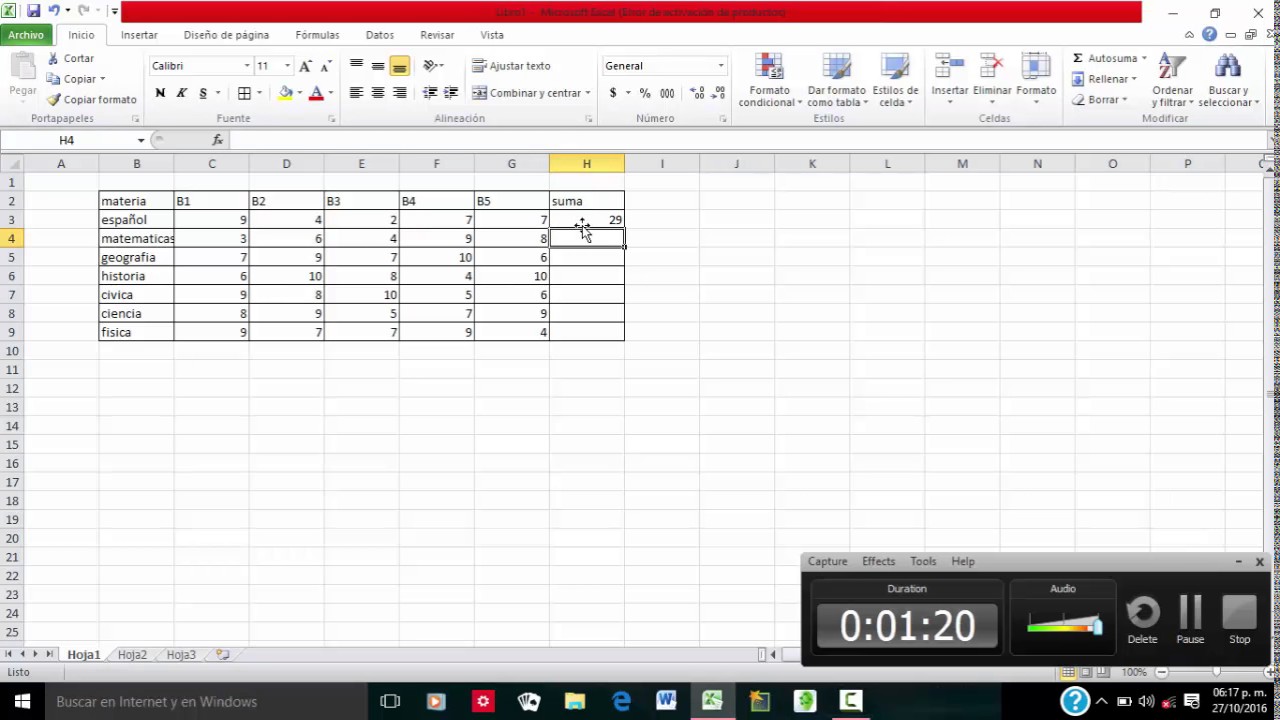Viewport: 1280px width, 720px height.
Task: Open the Effects menu in recorder
Action: point(878,562)
